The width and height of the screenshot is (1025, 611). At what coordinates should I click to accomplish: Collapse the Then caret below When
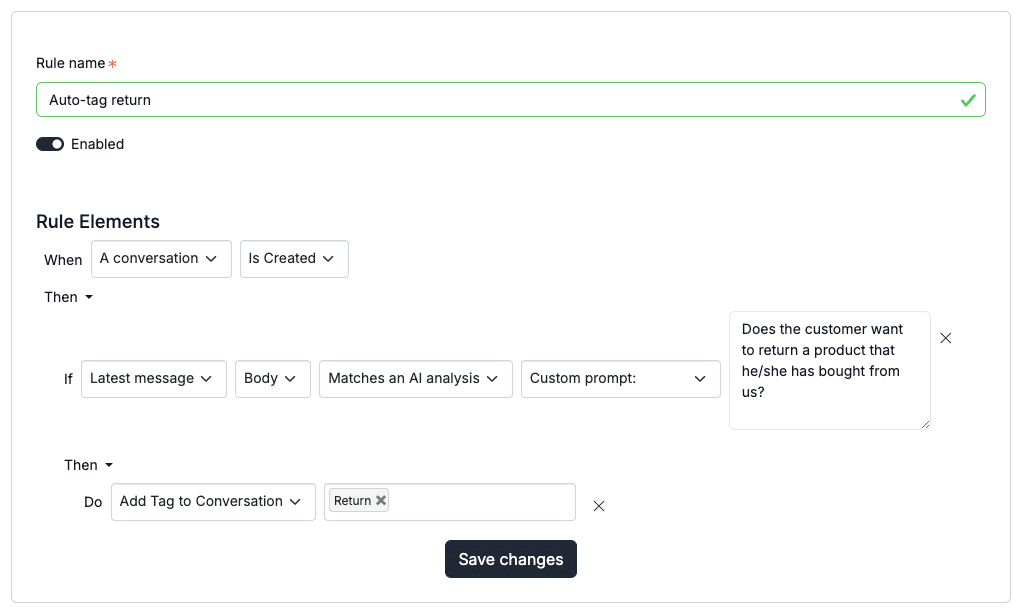[x=88, y=297]
